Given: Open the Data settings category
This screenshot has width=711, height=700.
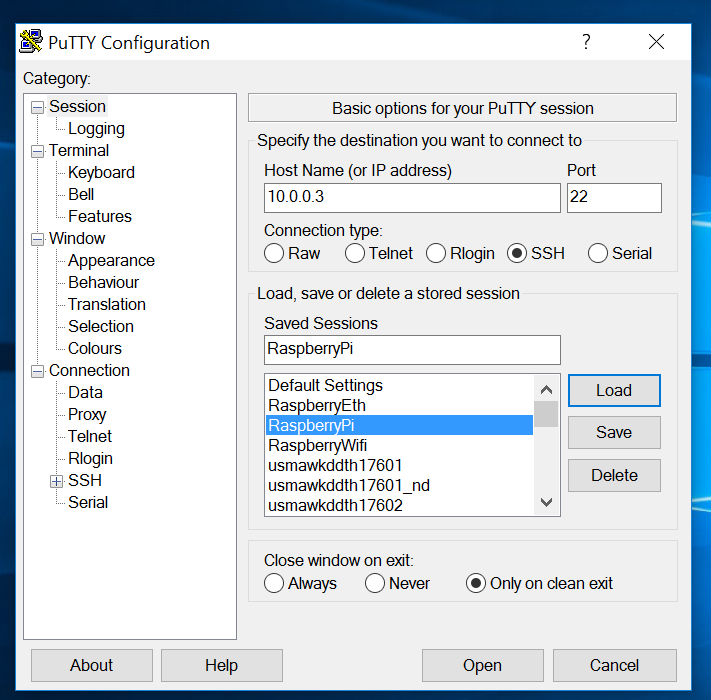Looking at the screenshot, I should (x=85, y=392).
